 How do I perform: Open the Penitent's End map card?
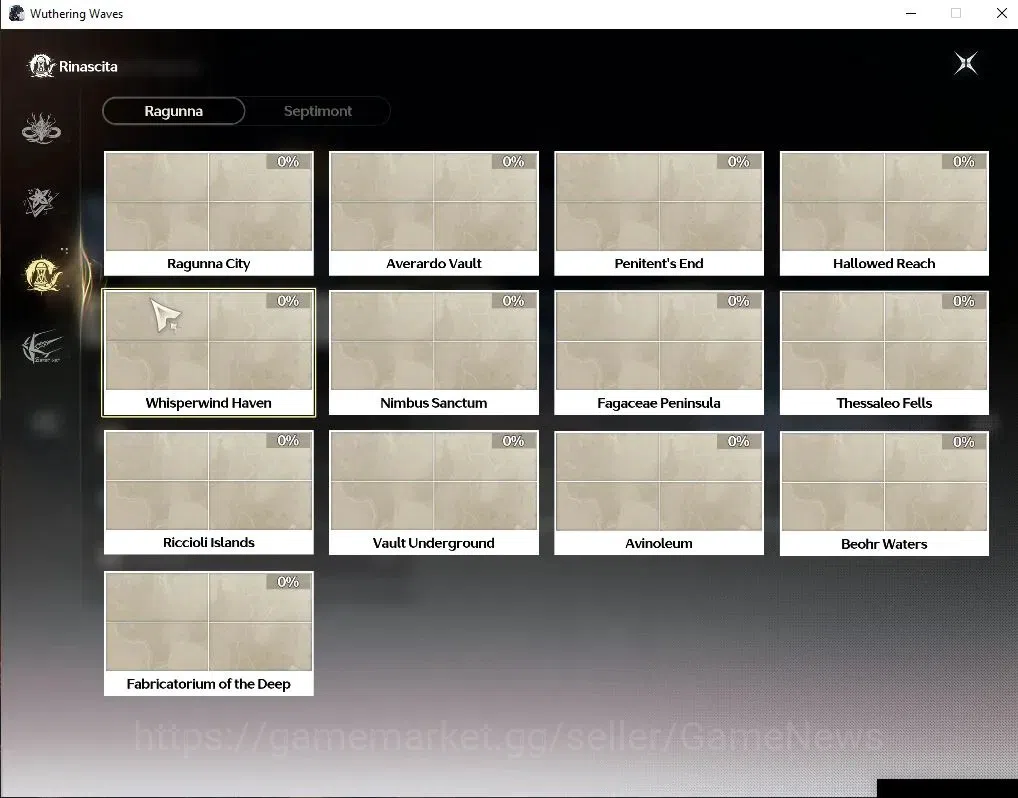(x=659, y=214)
